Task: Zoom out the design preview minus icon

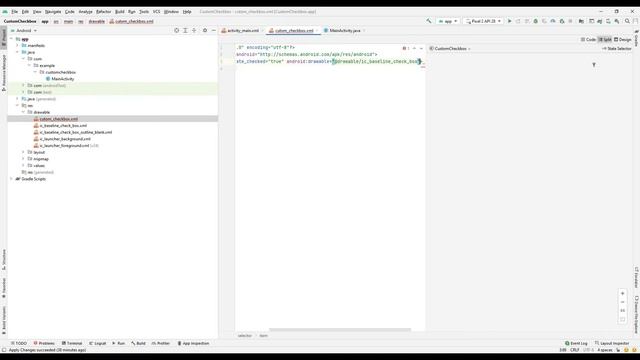Action: pyautogui.click(x=622, y=302)
